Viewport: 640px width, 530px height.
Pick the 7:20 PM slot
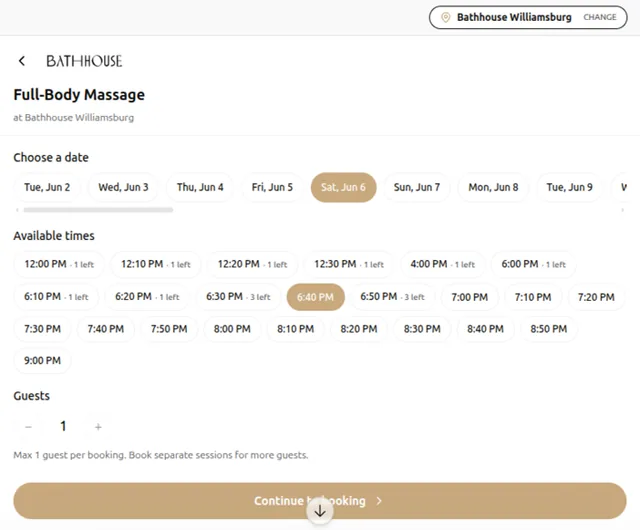click(x=596, y=297)
